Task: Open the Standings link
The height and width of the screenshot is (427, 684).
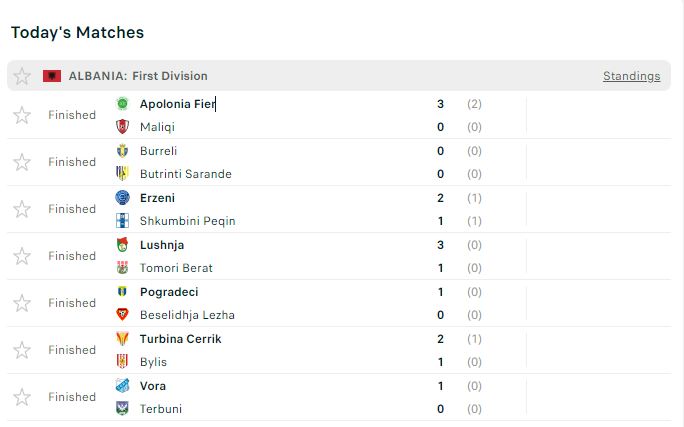Action: (631, 76)
